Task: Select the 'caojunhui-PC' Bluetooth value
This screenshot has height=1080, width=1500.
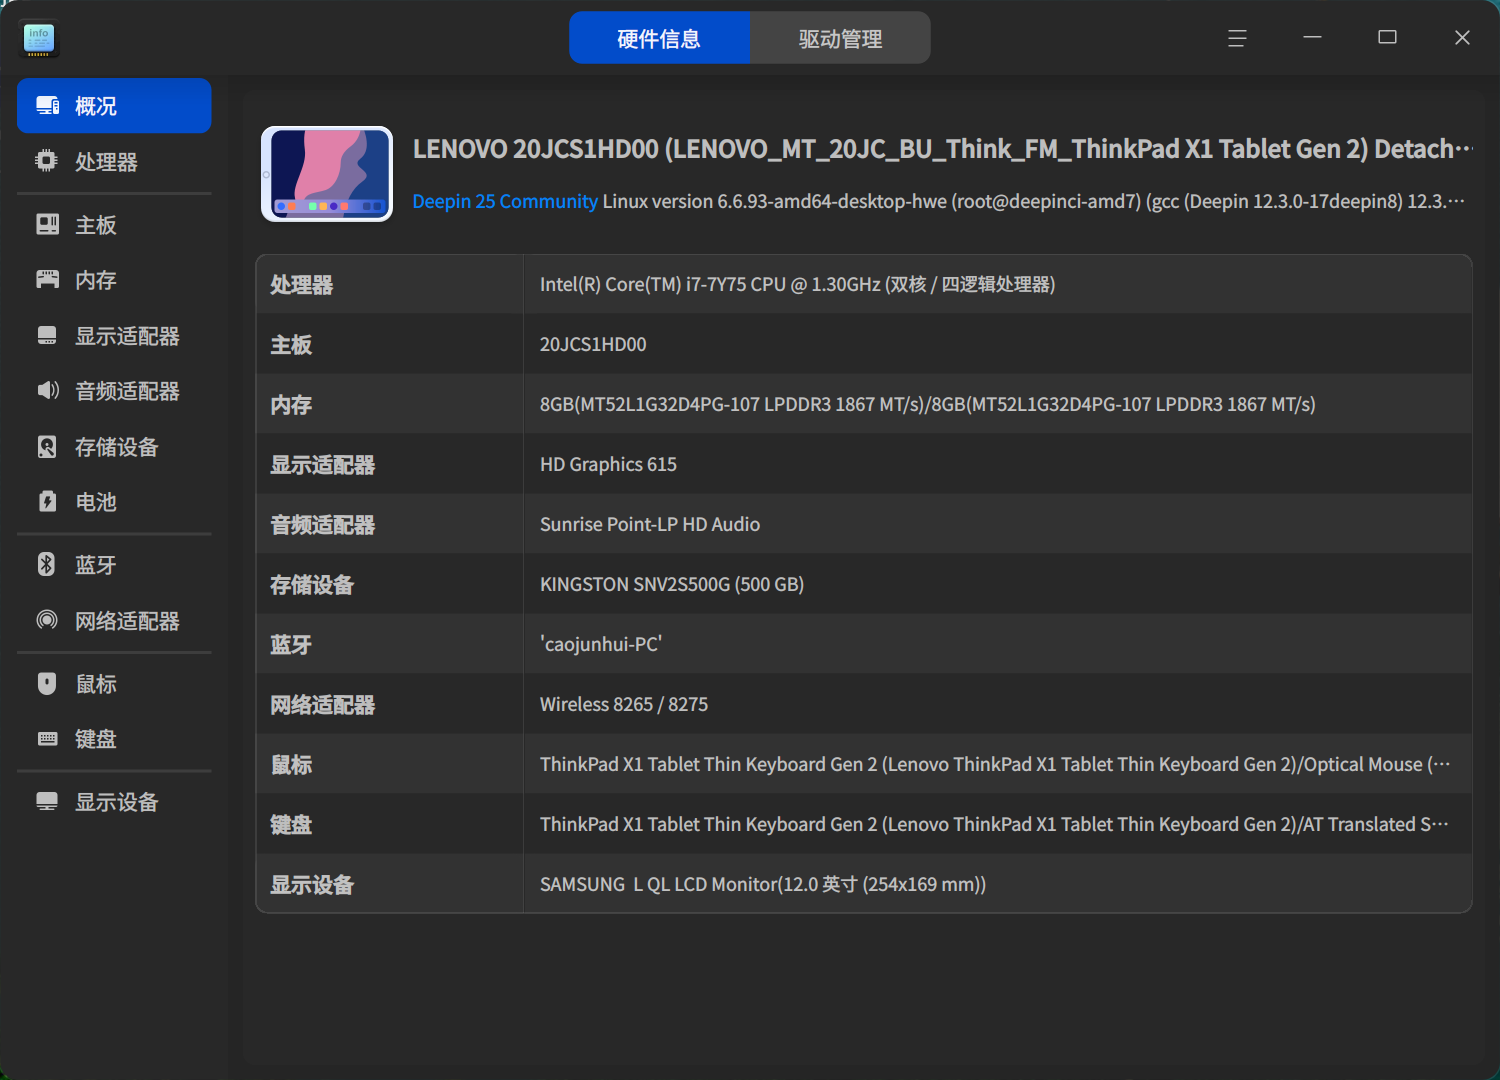Action: (601, 644)
